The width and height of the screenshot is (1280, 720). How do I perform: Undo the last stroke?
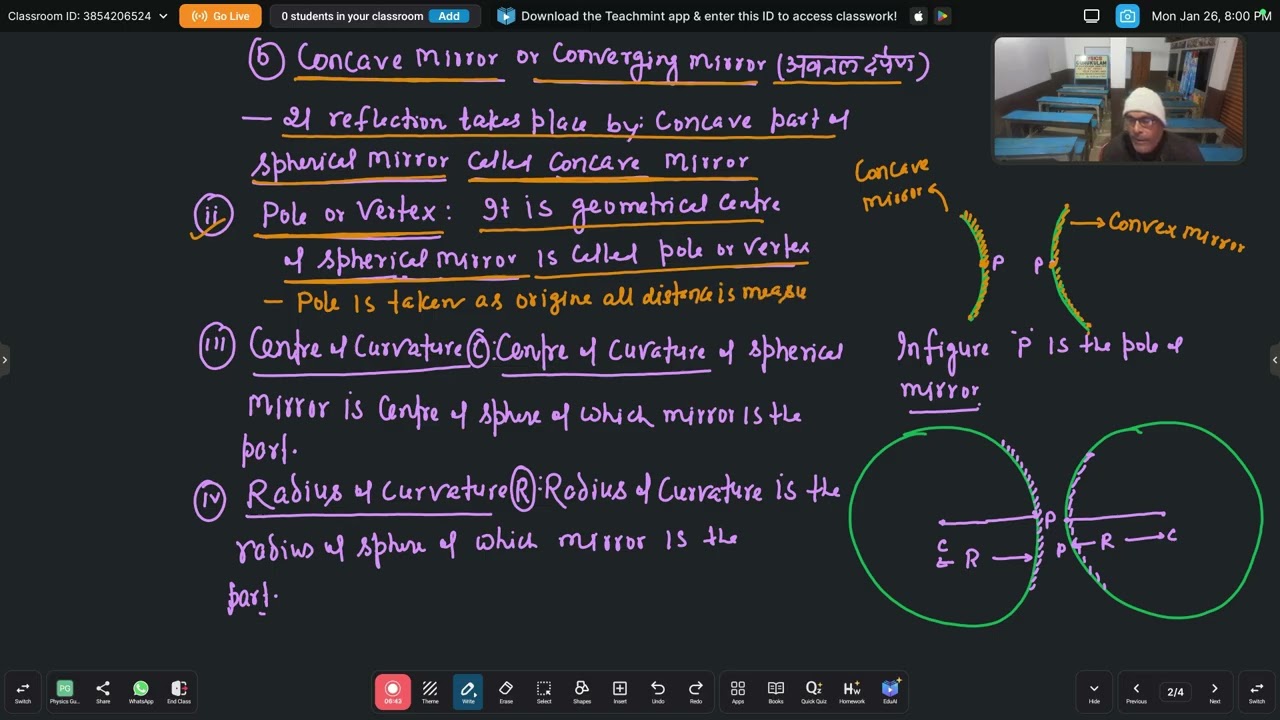coord(658,692)
